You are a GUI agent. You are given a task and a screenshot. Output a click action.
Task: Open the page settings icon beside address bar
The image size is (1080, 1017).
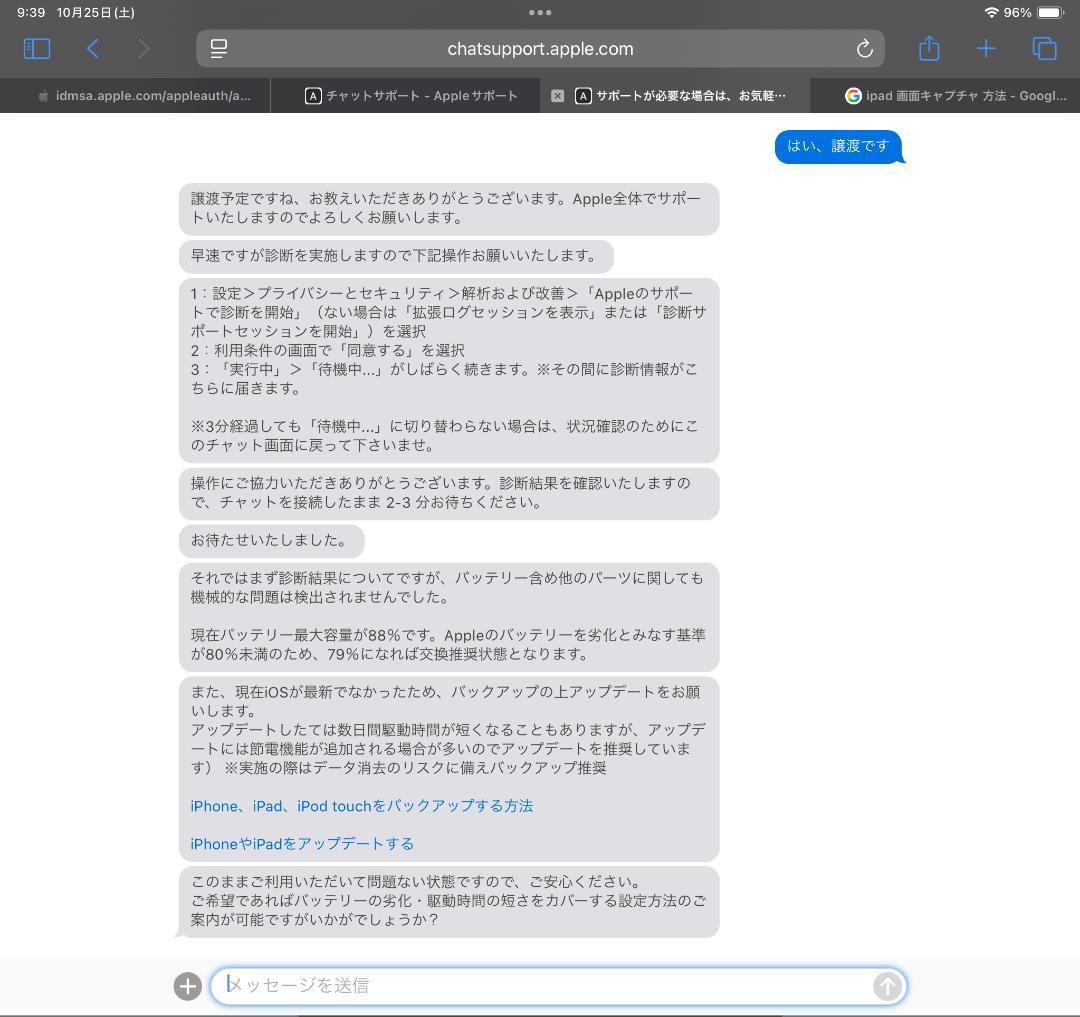click(219, 48)
